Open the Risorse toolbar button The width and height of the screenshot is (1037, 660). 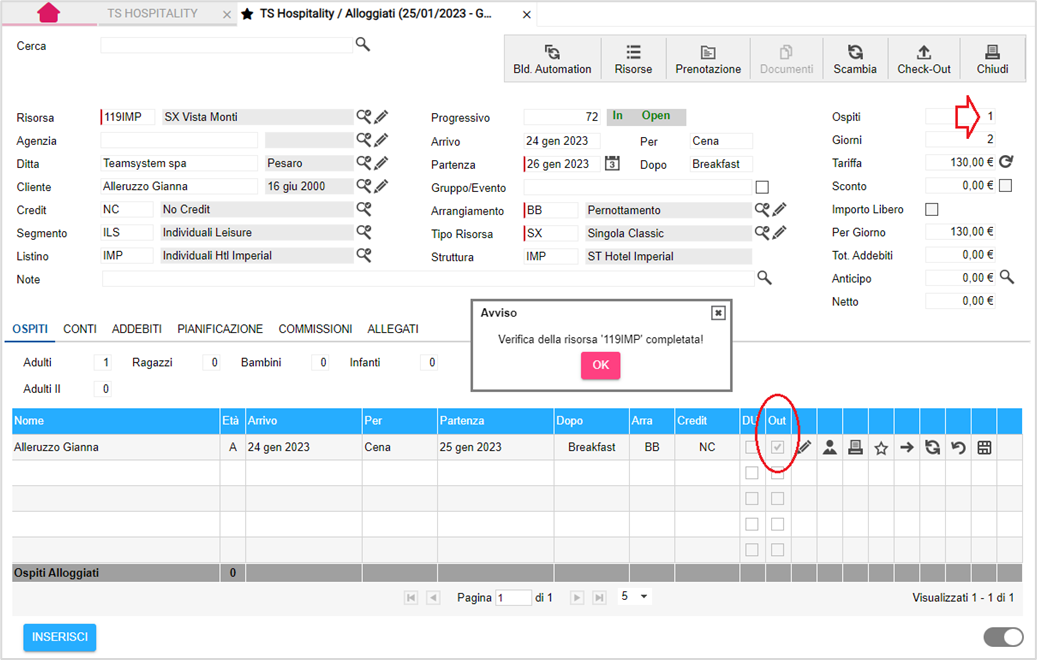tap(633, 59)
